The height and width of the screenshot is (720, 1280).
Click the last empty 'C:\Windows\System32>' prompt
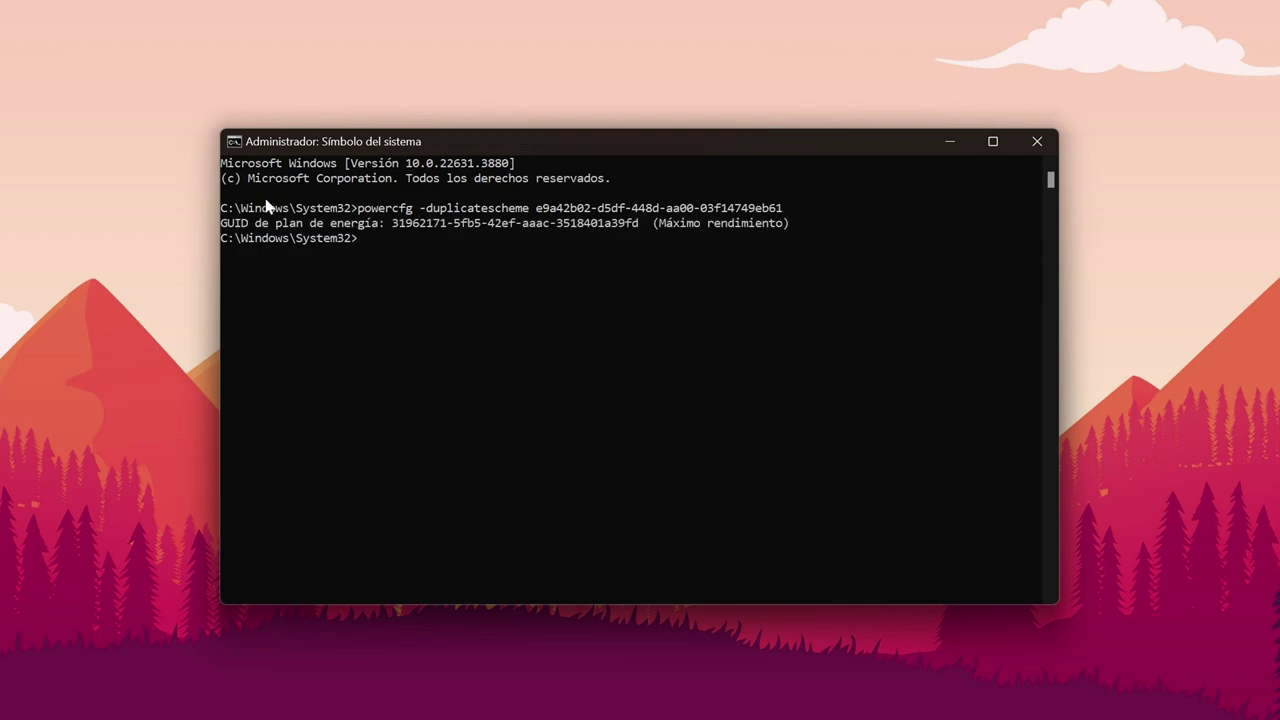coord(289,238)
